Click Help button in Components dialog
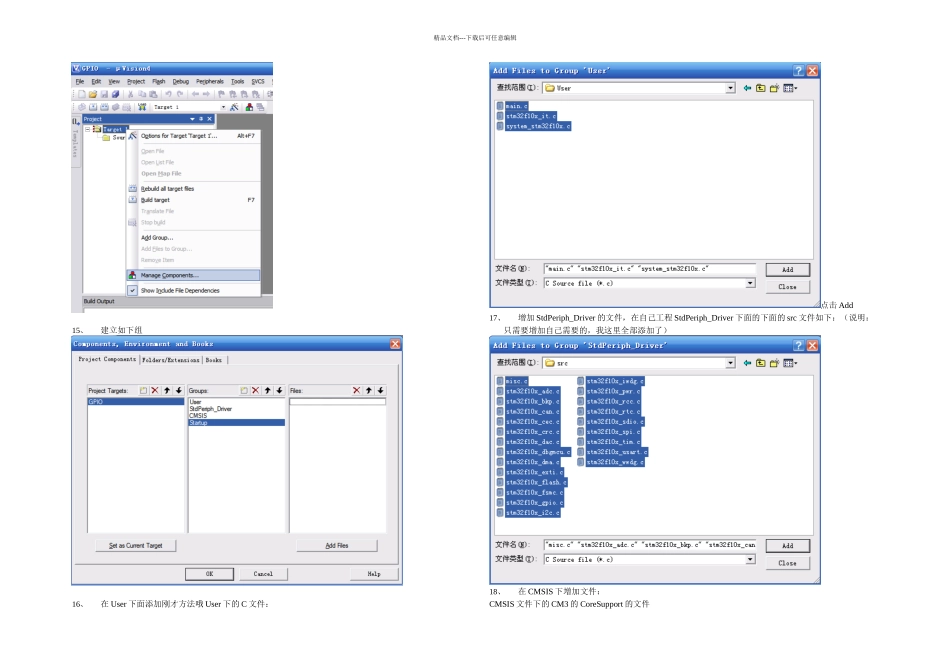The image size is (950, 672). click(x=374, y=574)
